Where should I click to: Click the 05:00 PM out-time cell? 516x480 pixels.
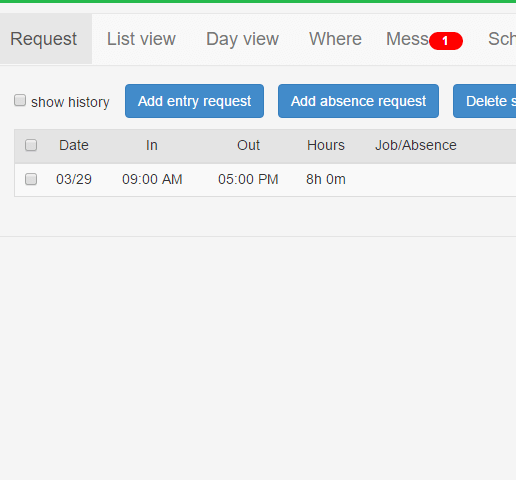248,179
